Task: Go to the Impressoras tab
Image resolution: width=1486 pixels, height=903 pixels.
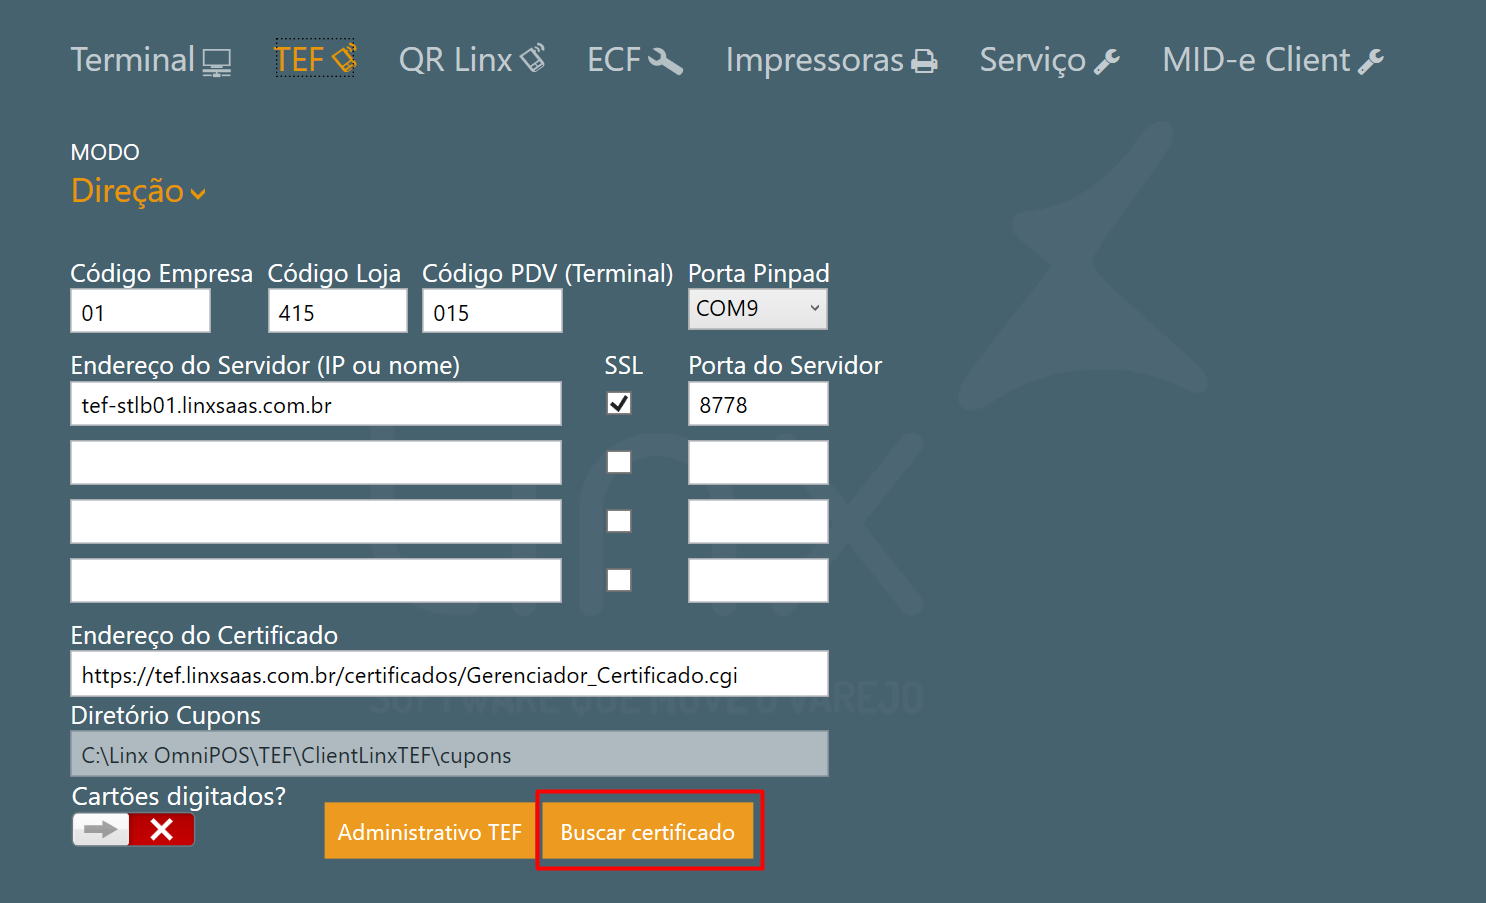Action: (832, 60)
